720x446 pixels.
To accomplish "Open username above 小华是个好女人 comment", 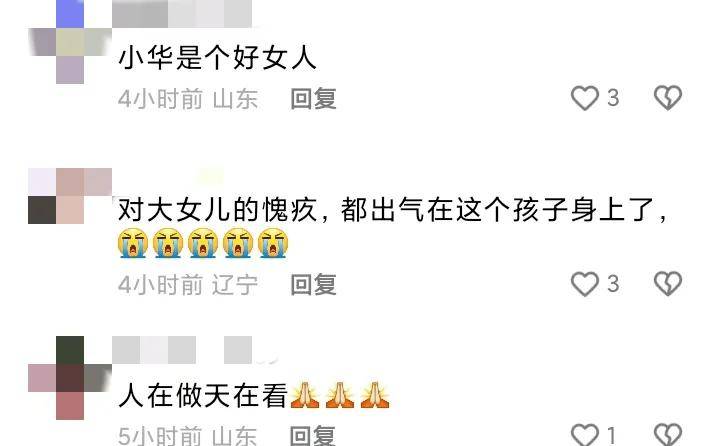I will [182, 14].
